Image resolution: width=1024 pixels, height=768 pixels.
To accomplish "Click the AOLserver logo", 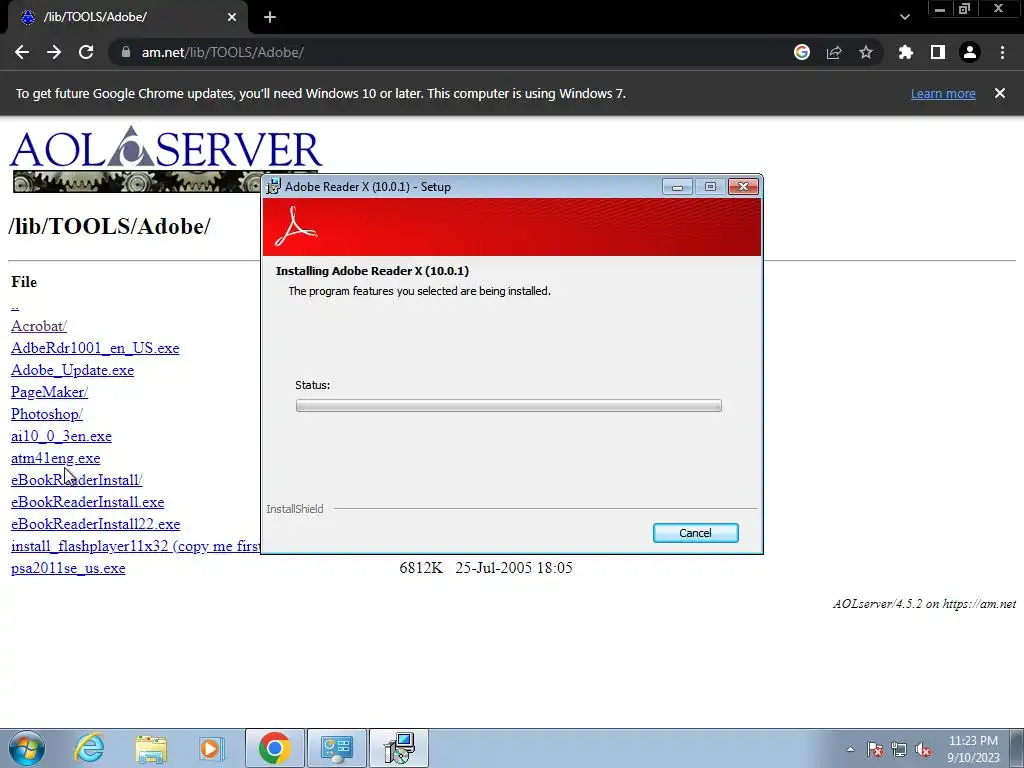I will pyautogui.click(x=166, y=159).
